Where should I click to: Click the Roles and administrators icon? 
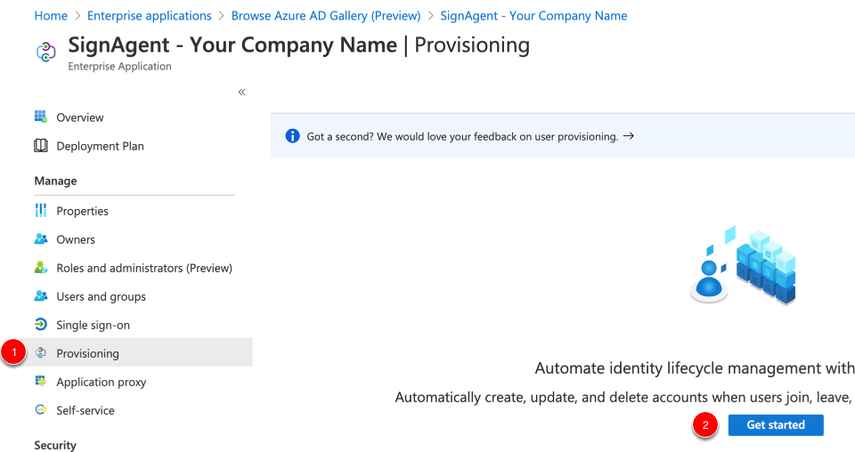[40, 267]
